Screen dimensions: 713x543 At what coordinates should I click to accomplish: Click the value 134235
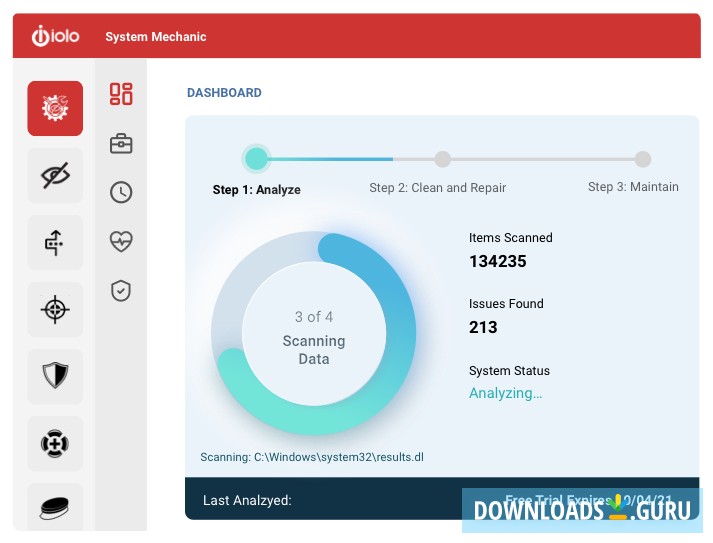pyautogui.click(x=498, y=261)
